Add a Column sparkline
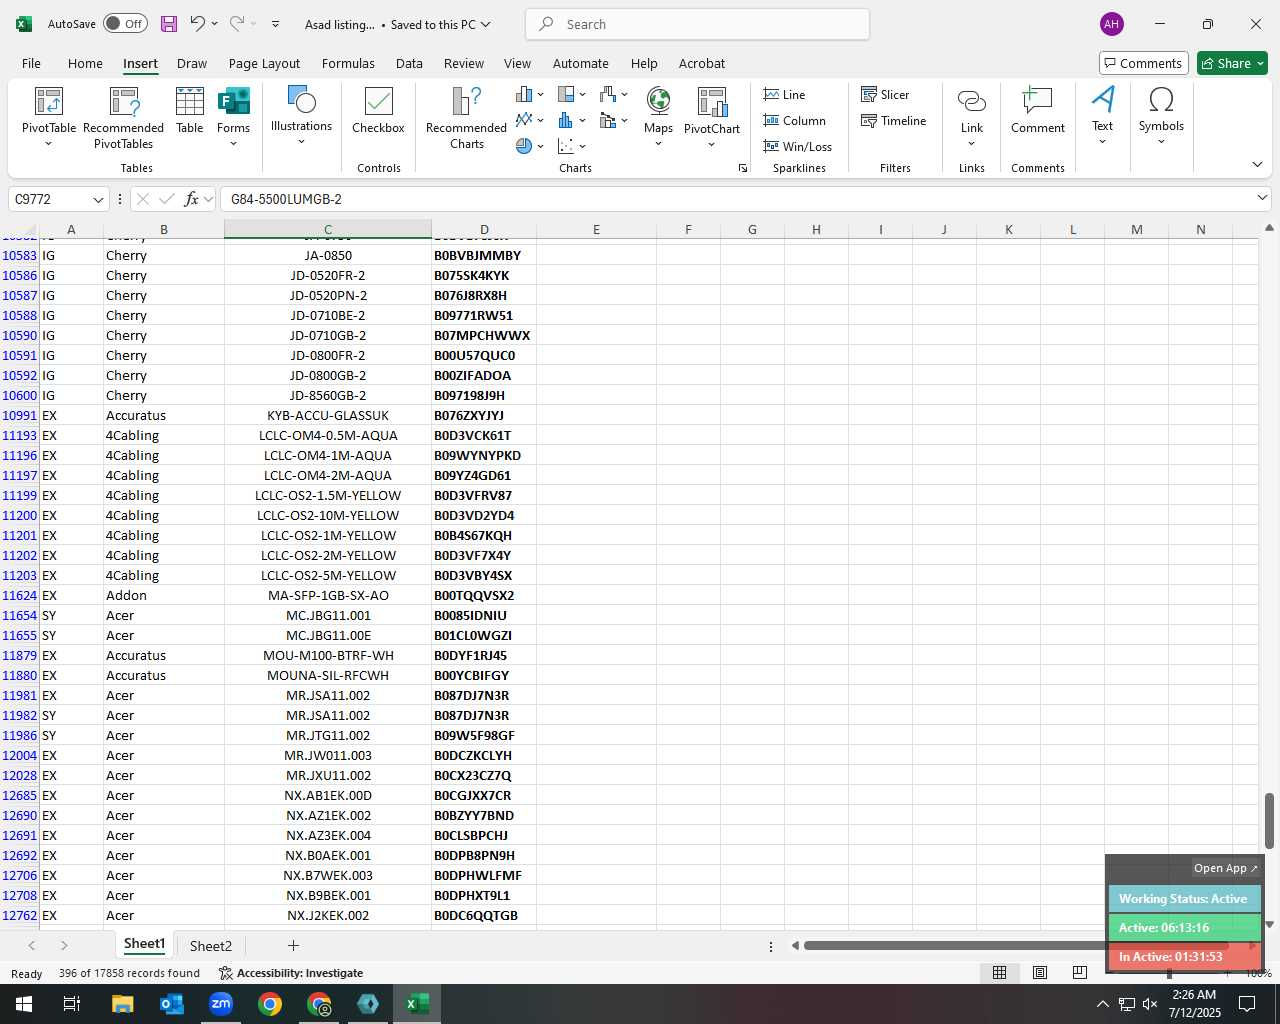The image size is (1280, 1024). 795,120
